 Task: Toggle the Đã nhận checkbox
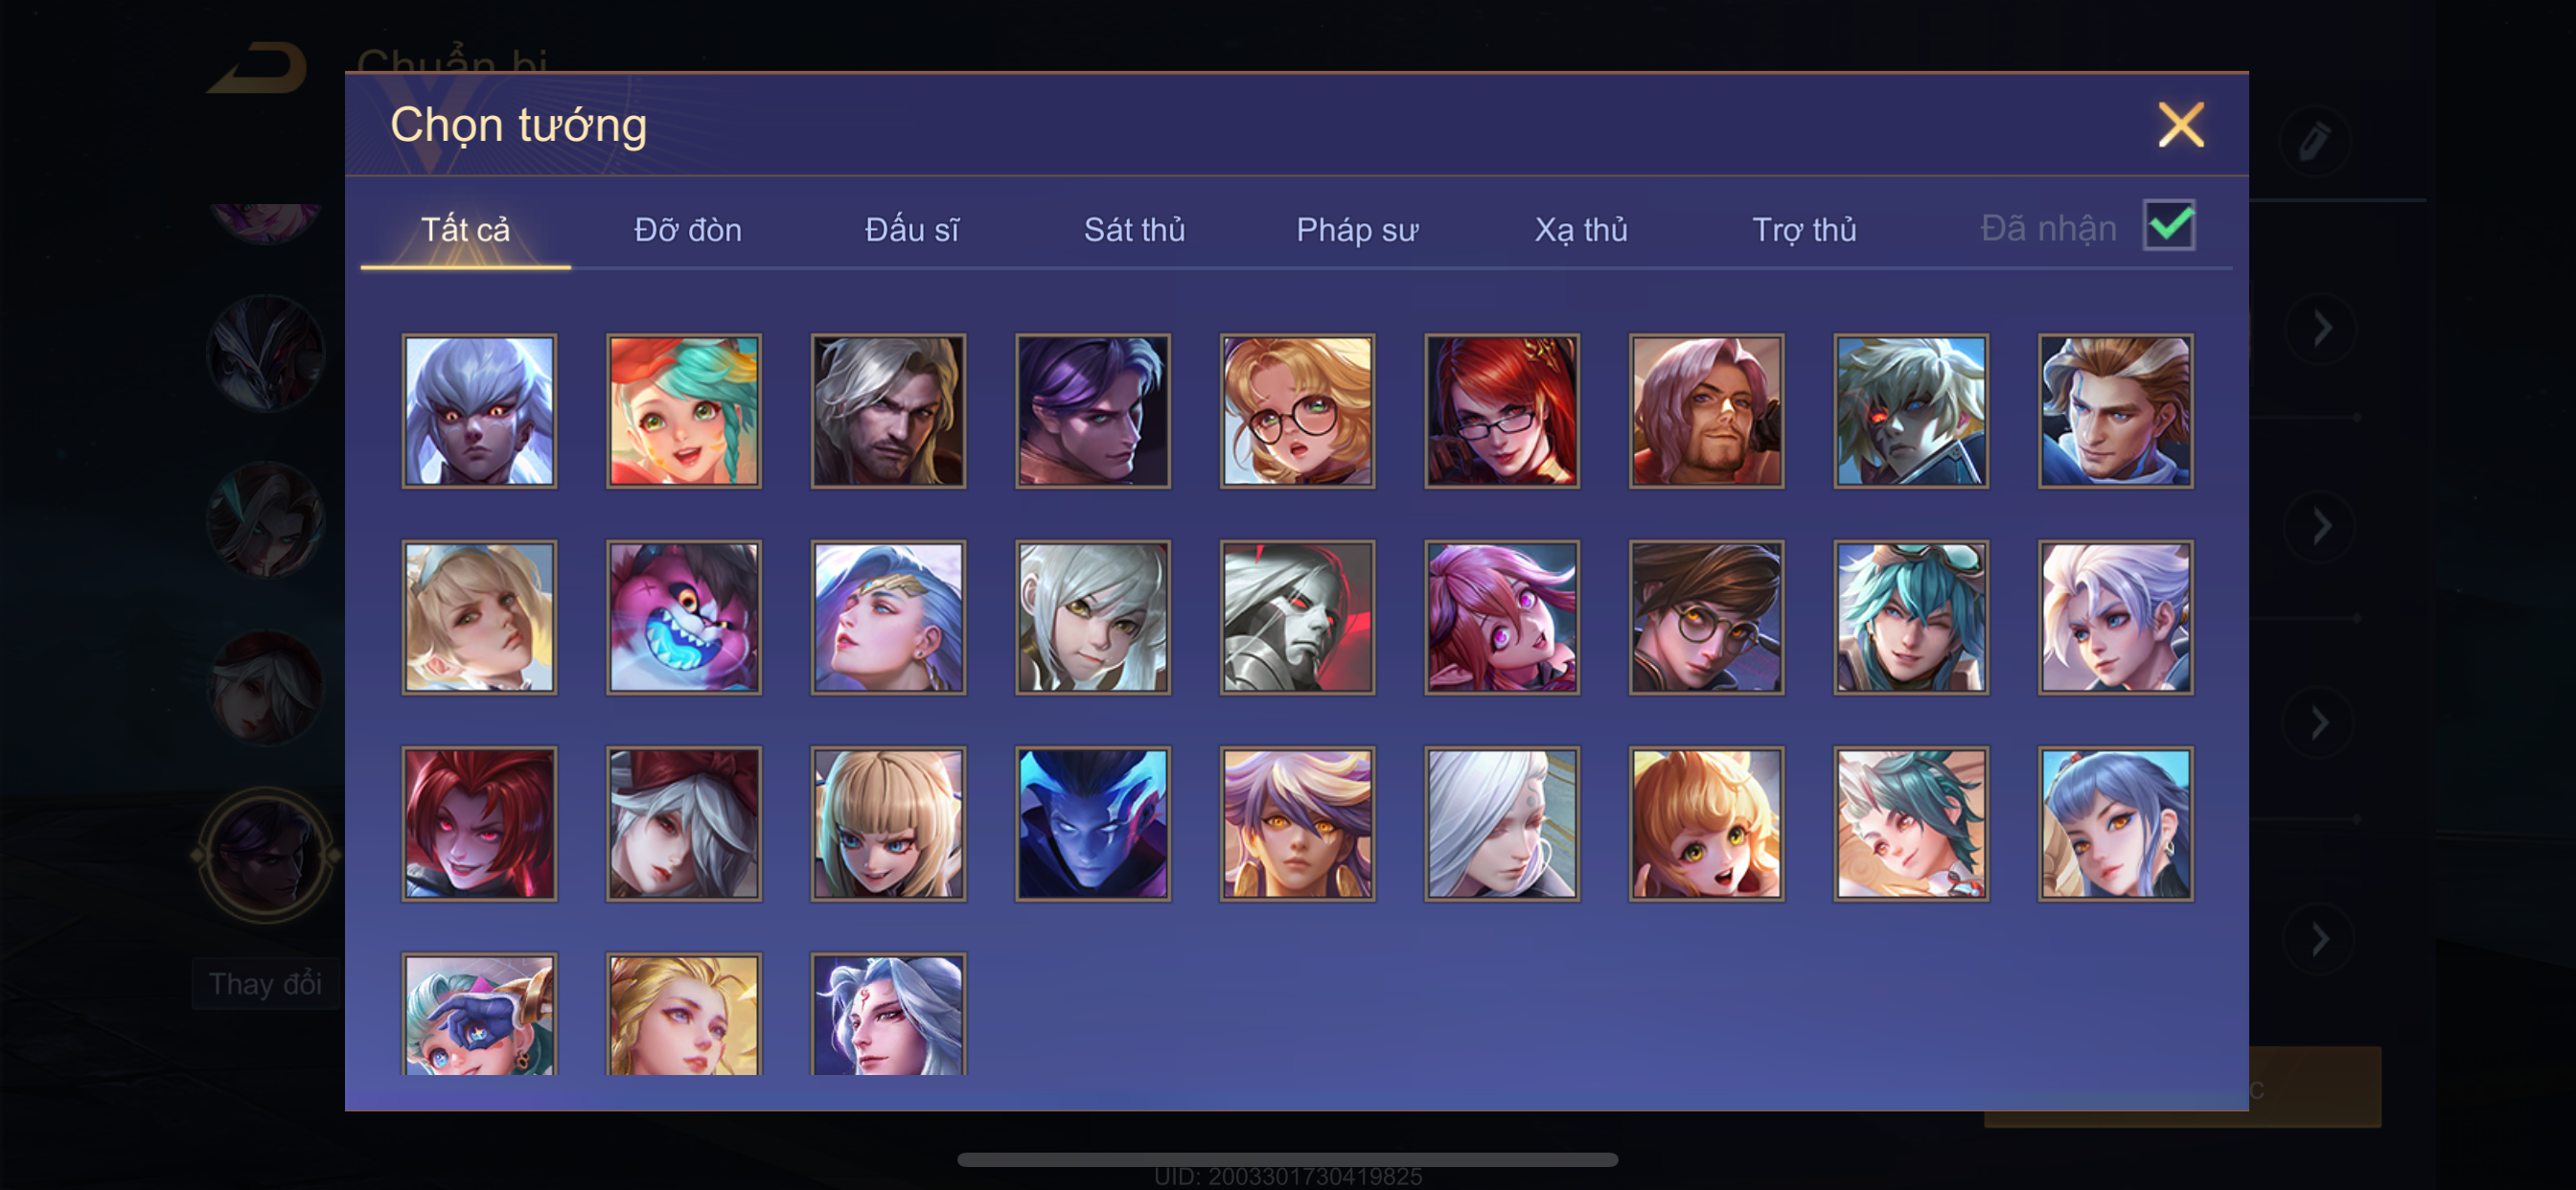[x=2169, y=225]
